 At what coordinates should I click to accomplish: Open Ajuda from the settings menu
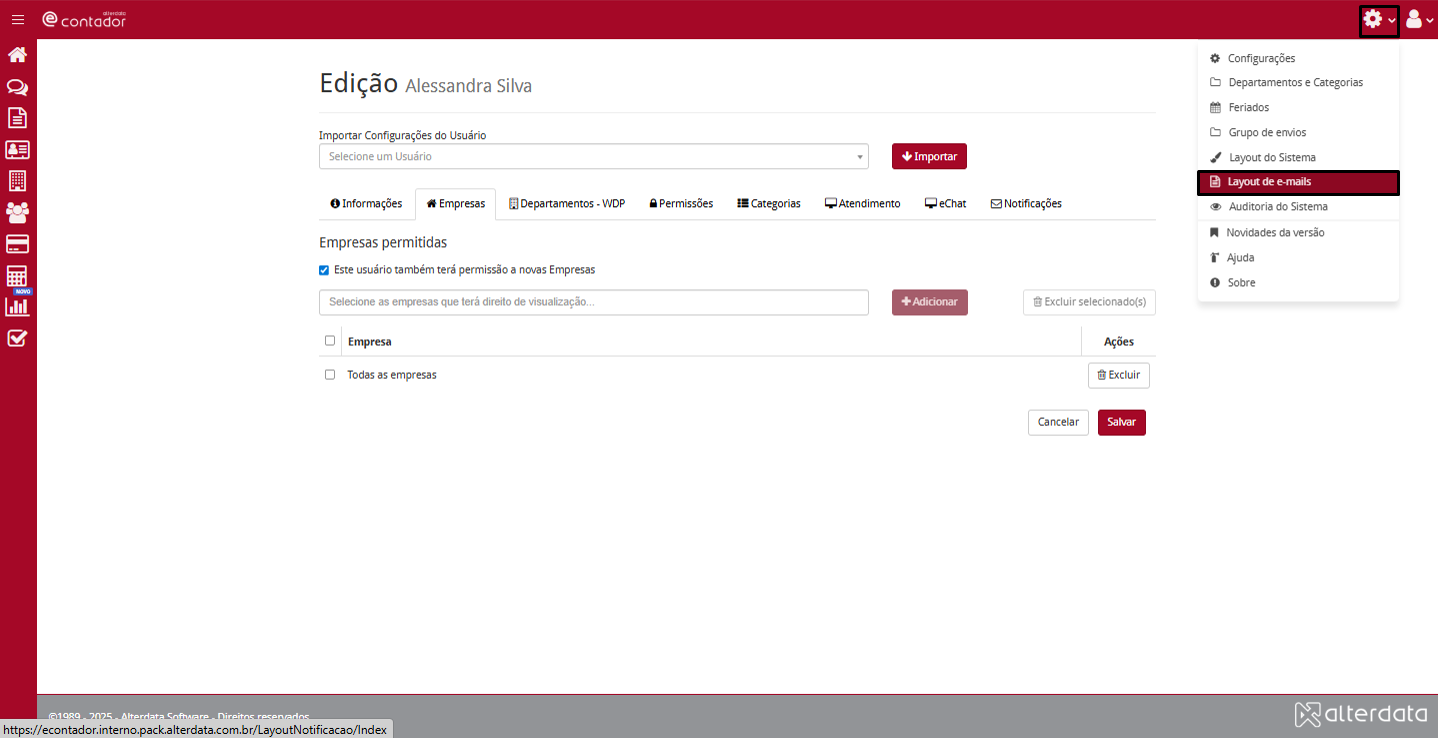tap(1298, 257)
